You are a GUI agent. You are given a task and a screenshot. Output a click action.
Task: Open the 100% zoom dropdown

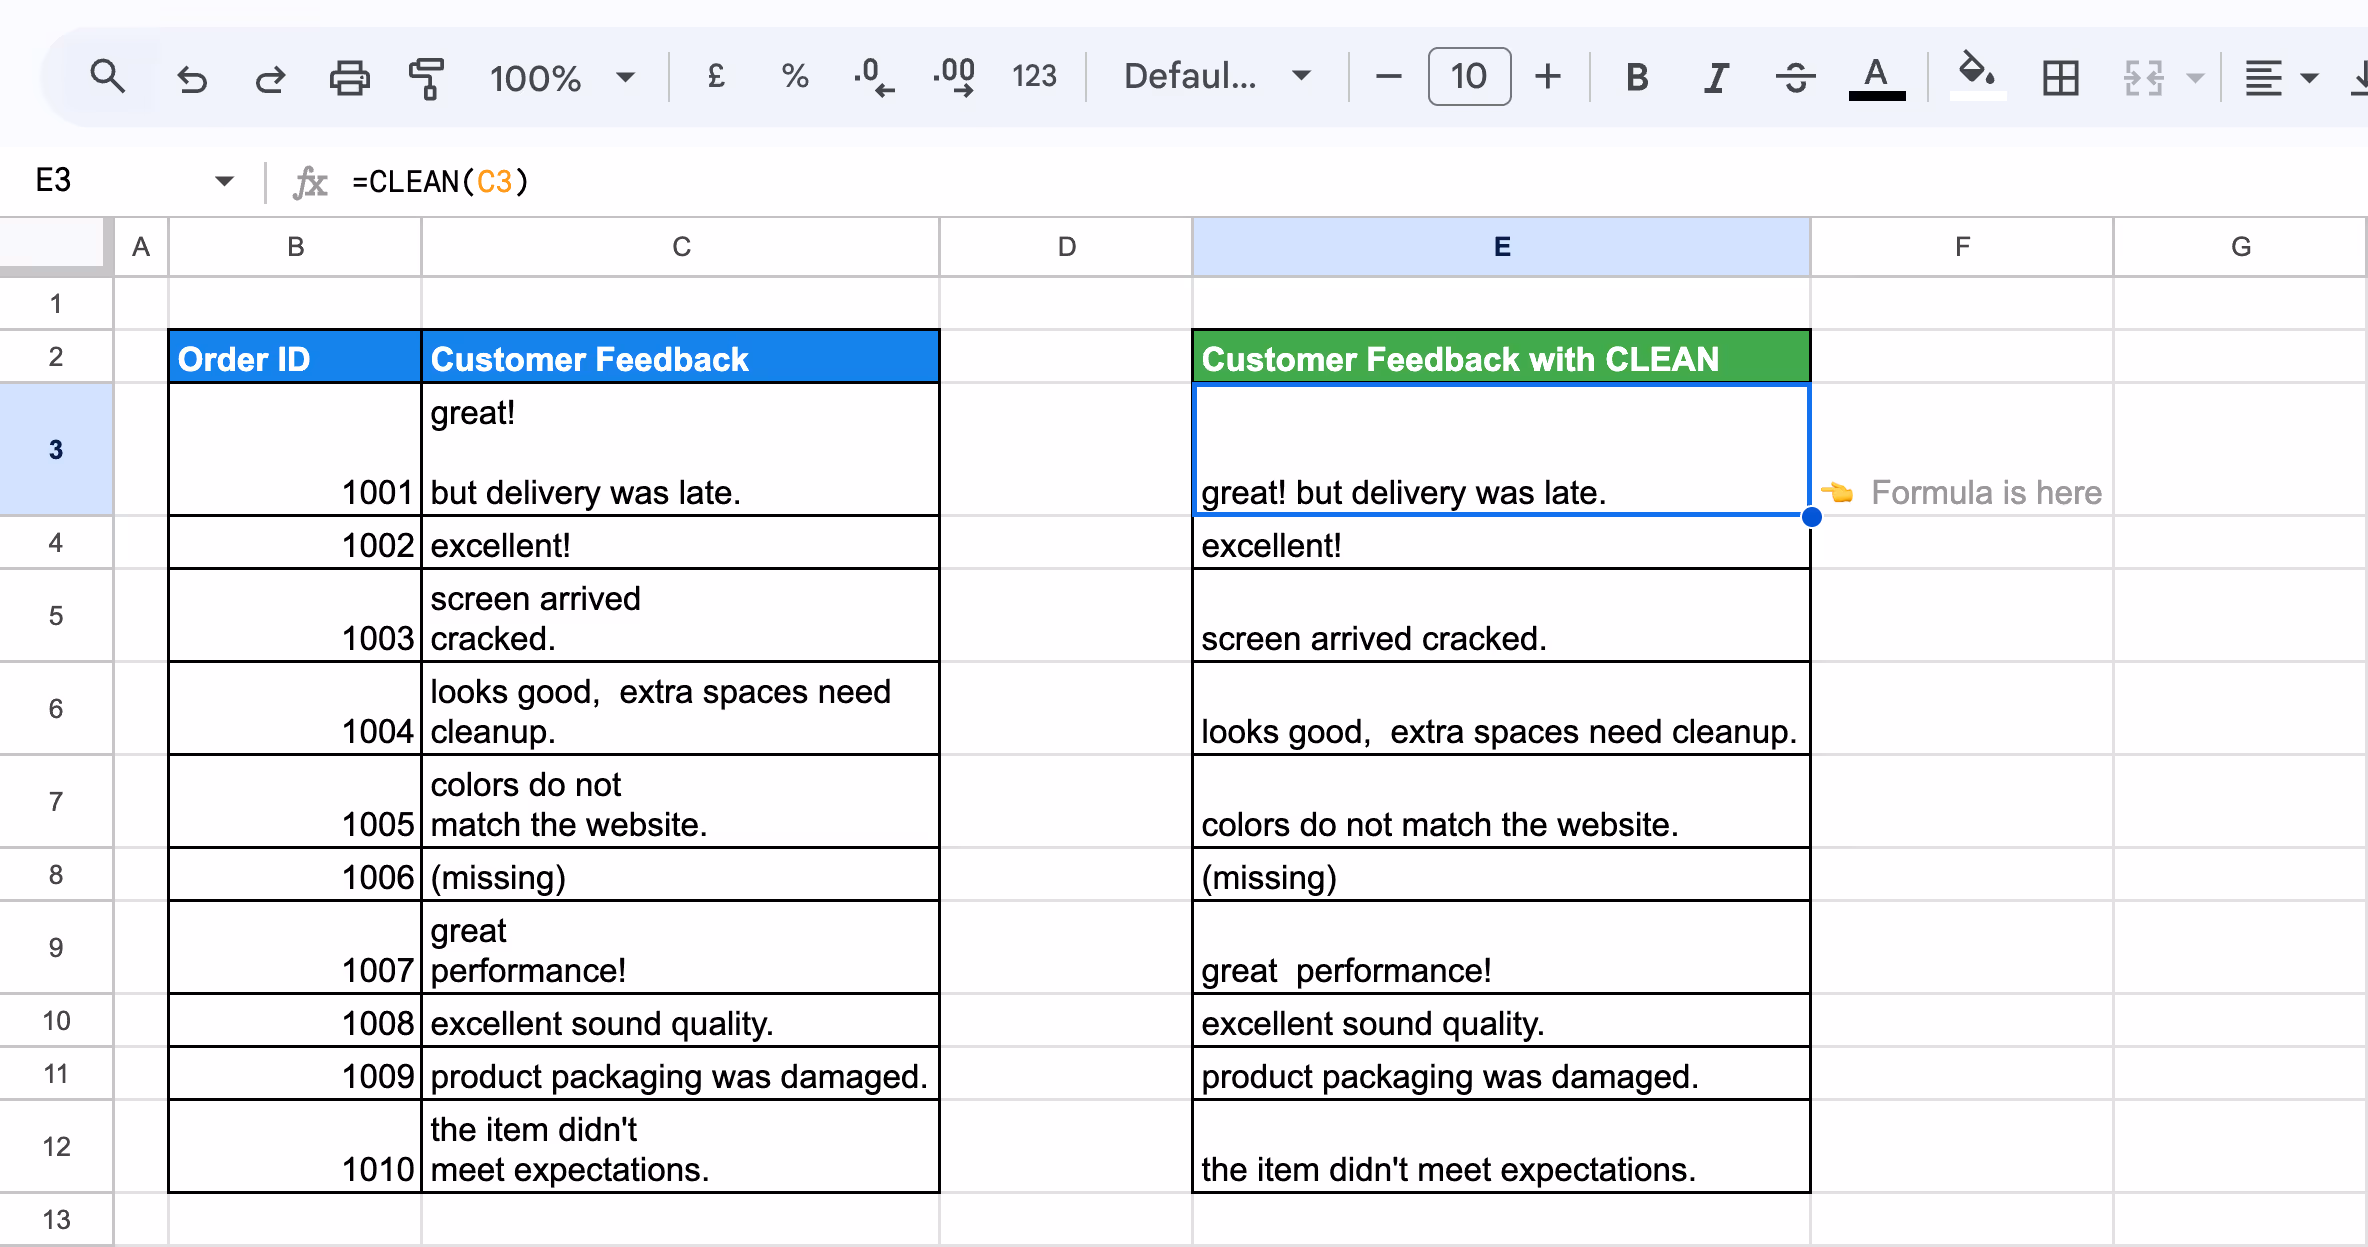point(561,77)
